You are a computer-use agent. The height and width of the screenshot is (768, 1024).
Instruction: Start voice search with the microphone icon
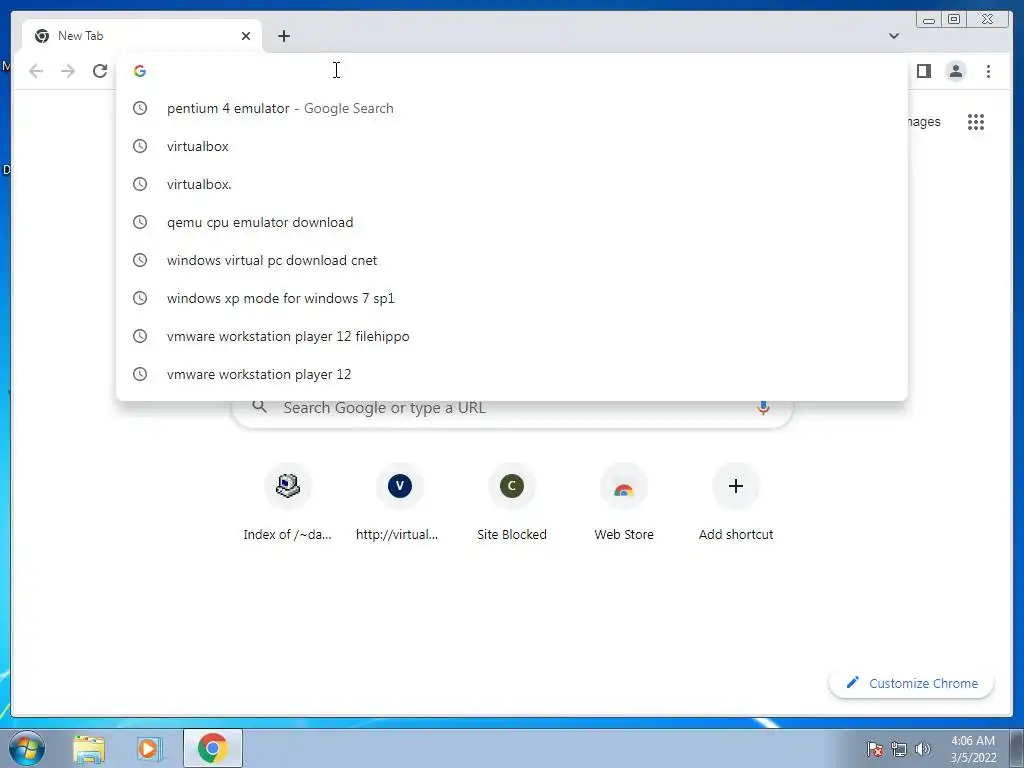pyautogui.click(x=763, y=408)
